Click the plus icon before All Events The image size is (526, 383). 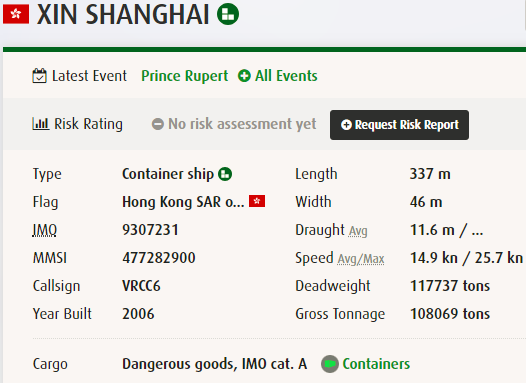pyautogui.click(x=244, y=76)
